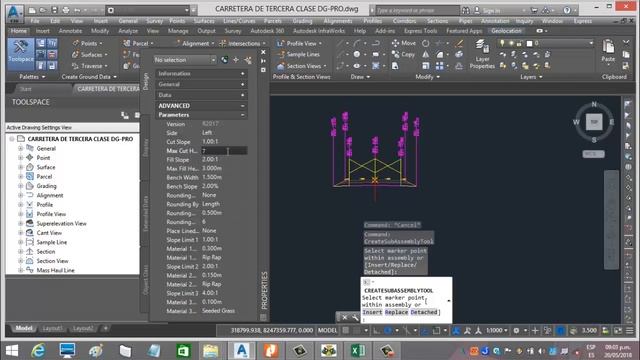Image resolution: width=640 pixels, height=360 pixels.
Task: Open the annotation scale 1:1000 dropdown
Action: tap(497, 330)
